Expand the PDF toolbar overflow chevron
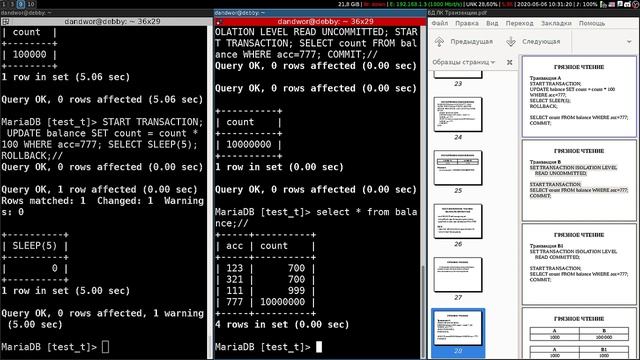Image resolution: width=640 pixels, height=360 pixels. tap(629, 42)
